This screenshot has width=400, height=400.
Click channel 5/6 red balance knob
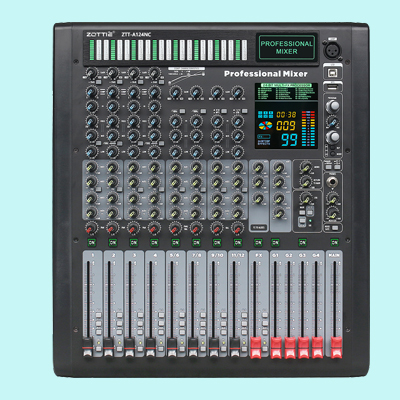click(x=175, y=228)
